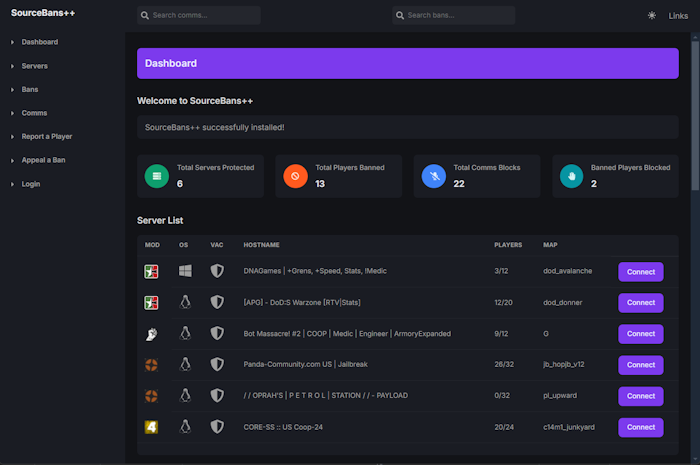Screen dimensions: 700x465
Task: Go to the Bans sidebar page
Action: click(30, 90)
